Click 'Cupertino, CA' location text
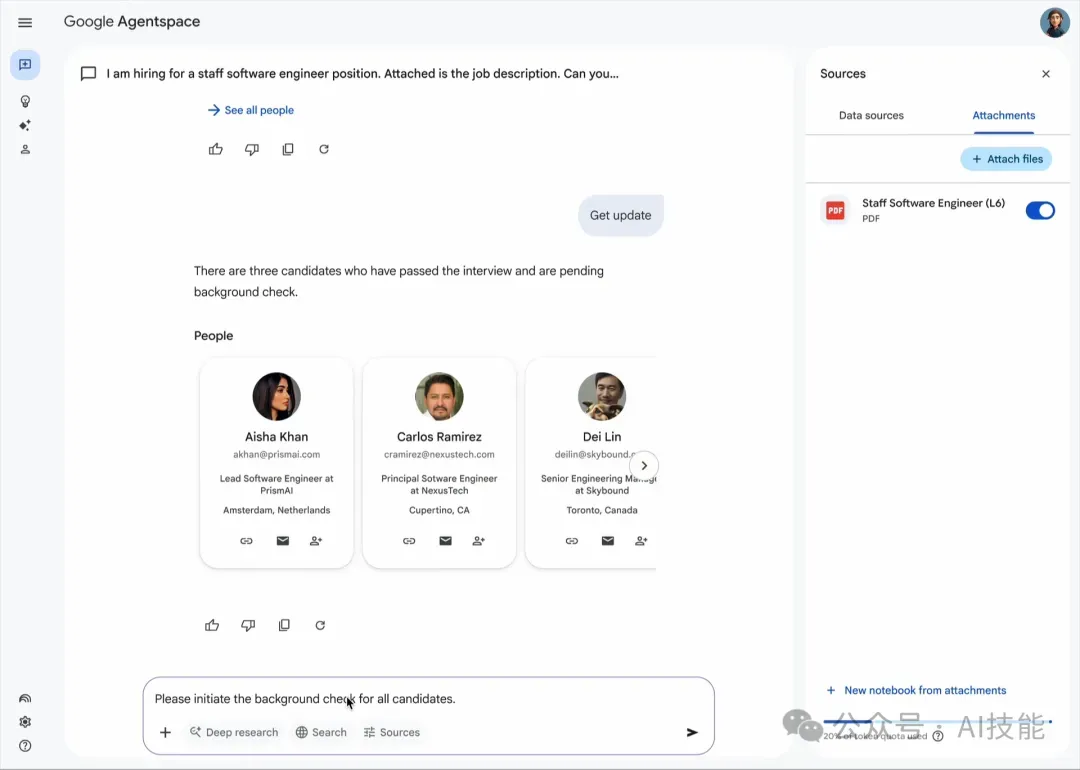 (x=439, y=510)
